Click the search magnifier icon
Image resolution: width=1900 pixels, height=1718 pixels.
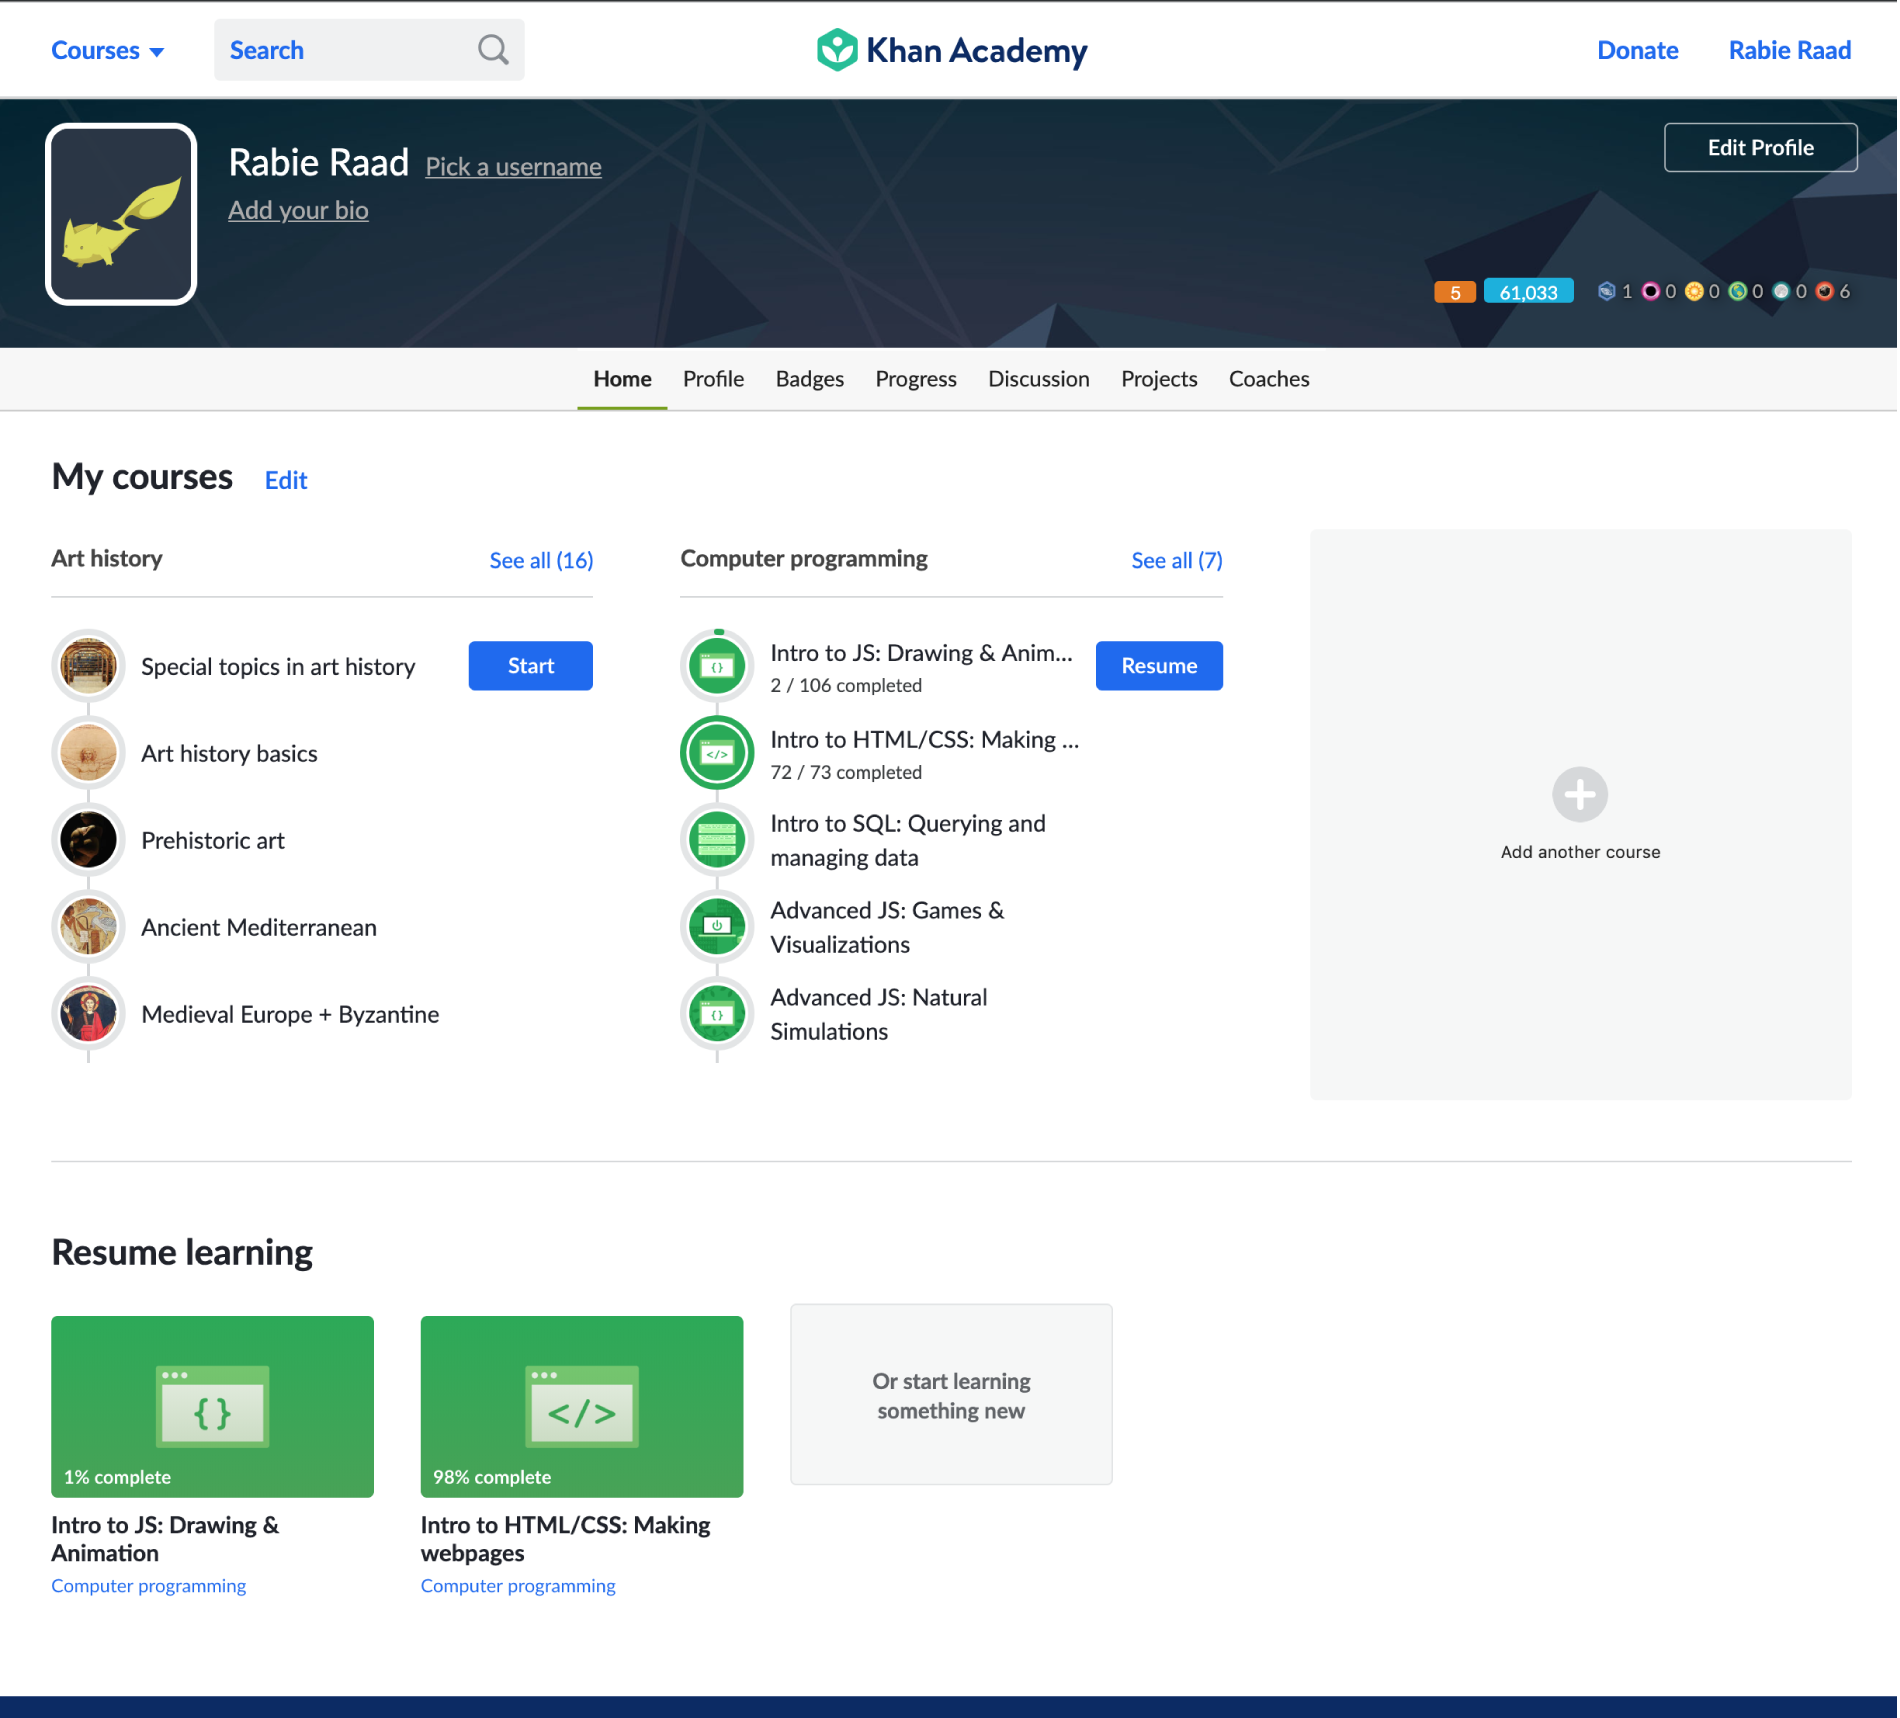493,50
